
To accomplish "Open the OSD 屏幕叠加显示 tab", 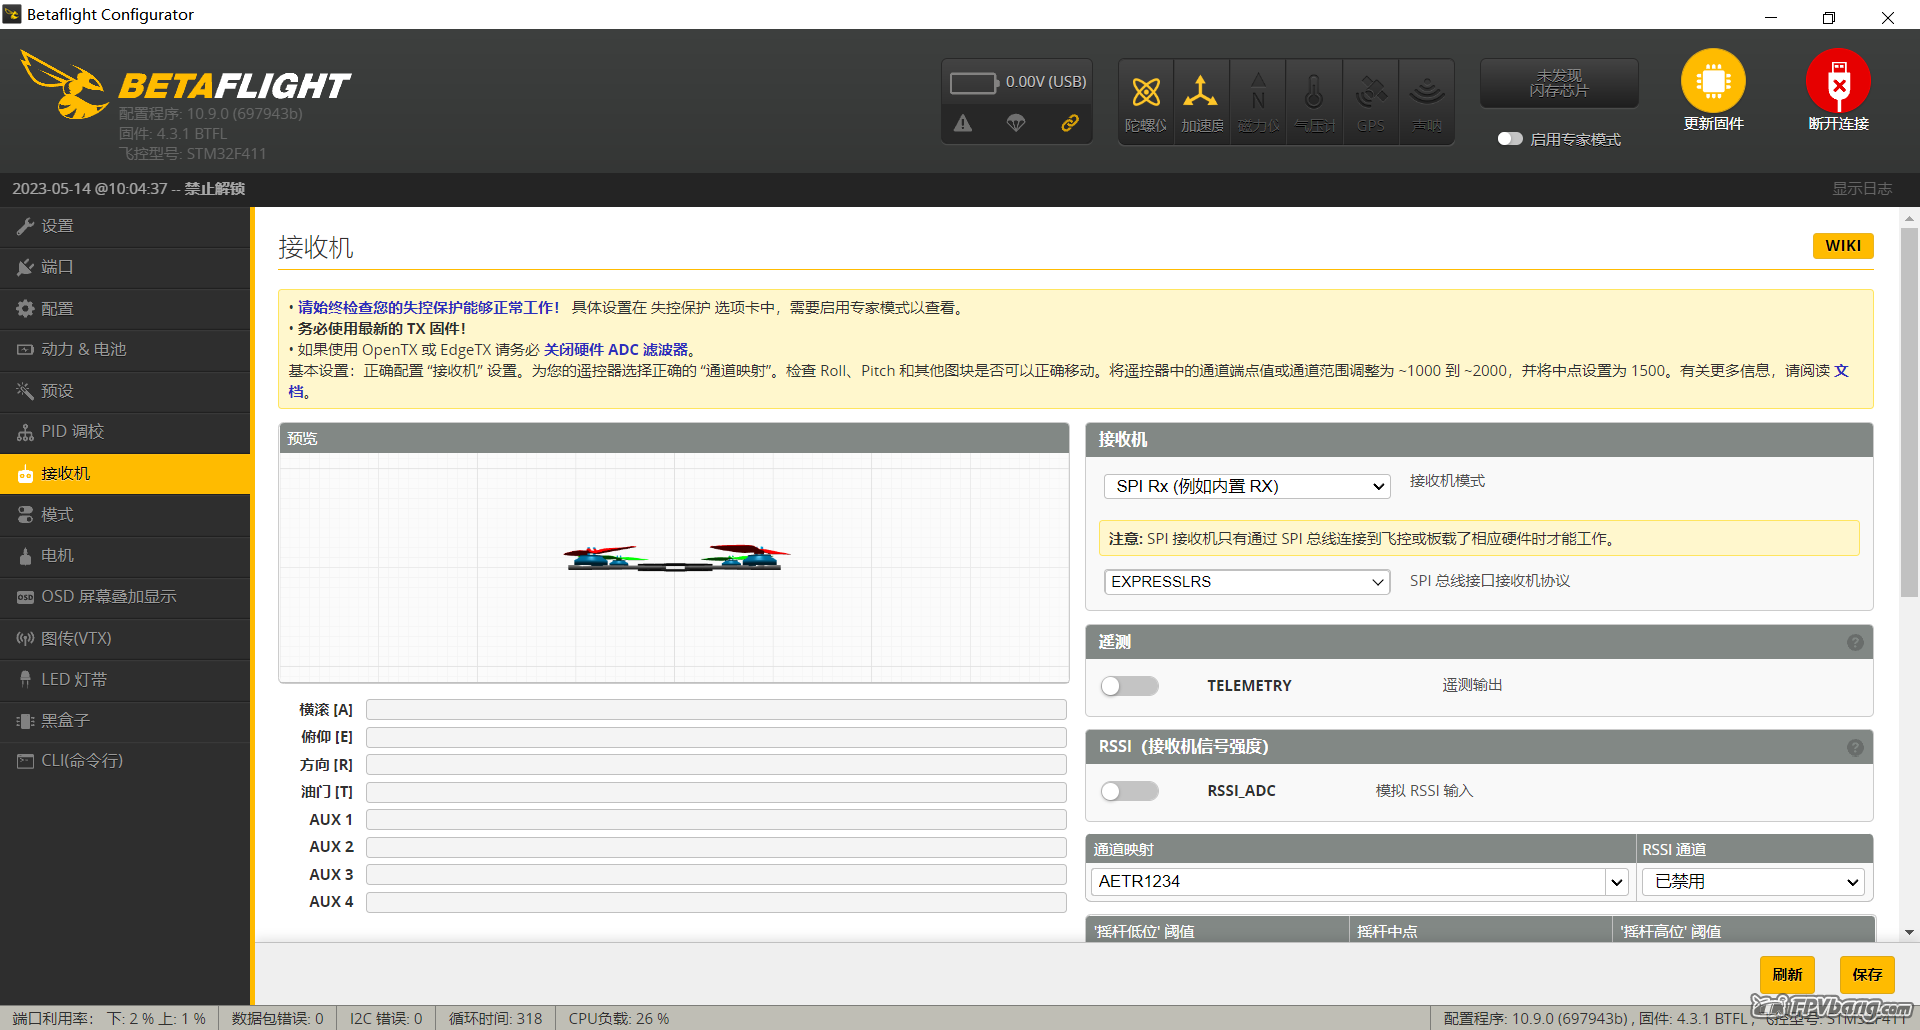I will [125, 597].
